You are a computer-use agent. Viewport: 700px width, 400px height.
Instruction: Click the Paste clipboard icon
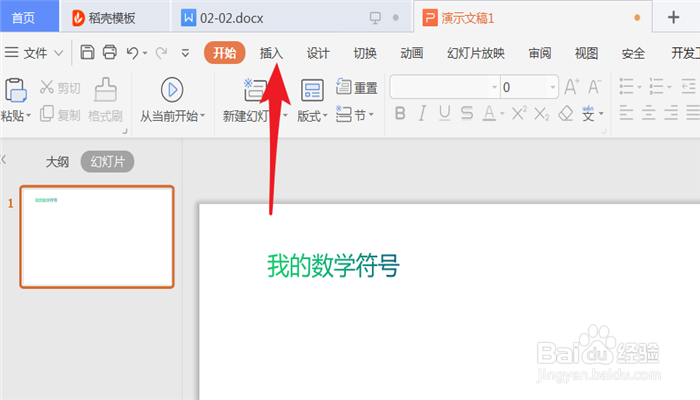tap(16, 90)
